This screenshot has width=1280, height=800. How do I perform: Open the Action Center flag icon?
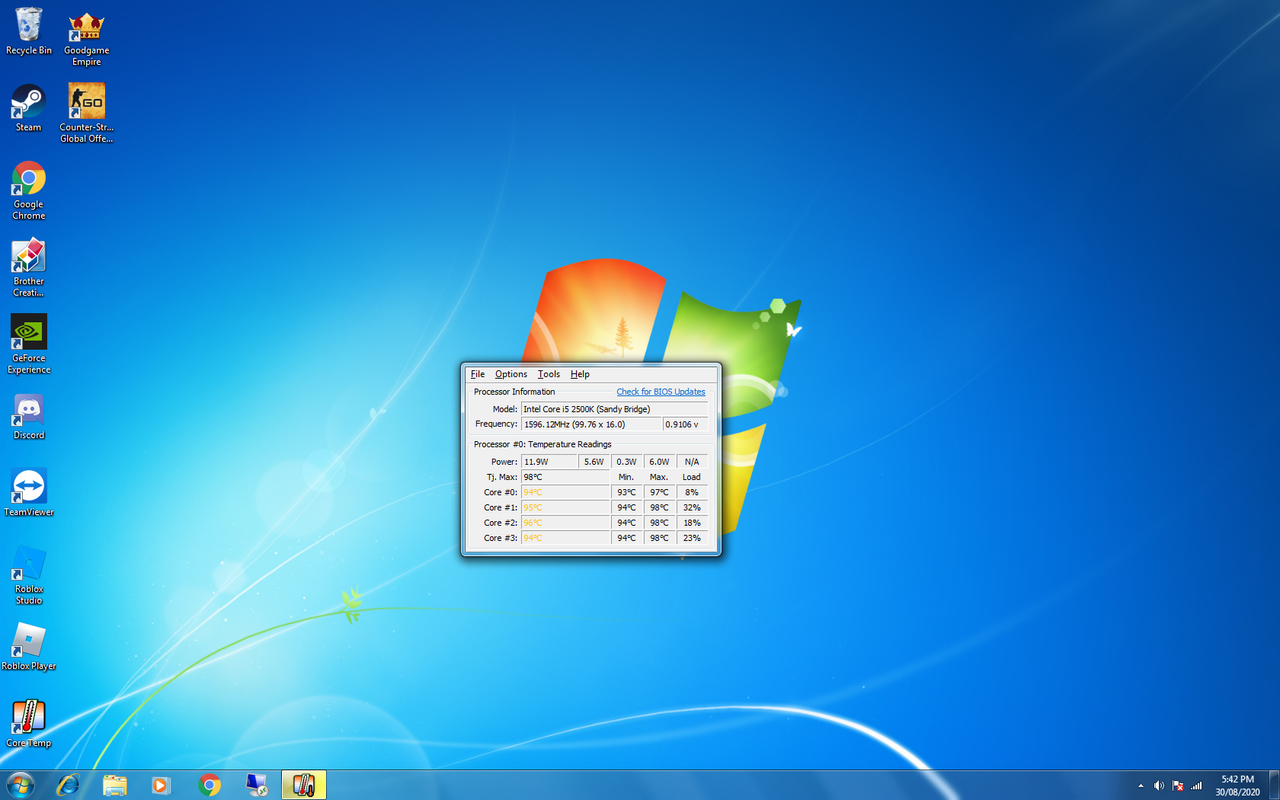1178,786
